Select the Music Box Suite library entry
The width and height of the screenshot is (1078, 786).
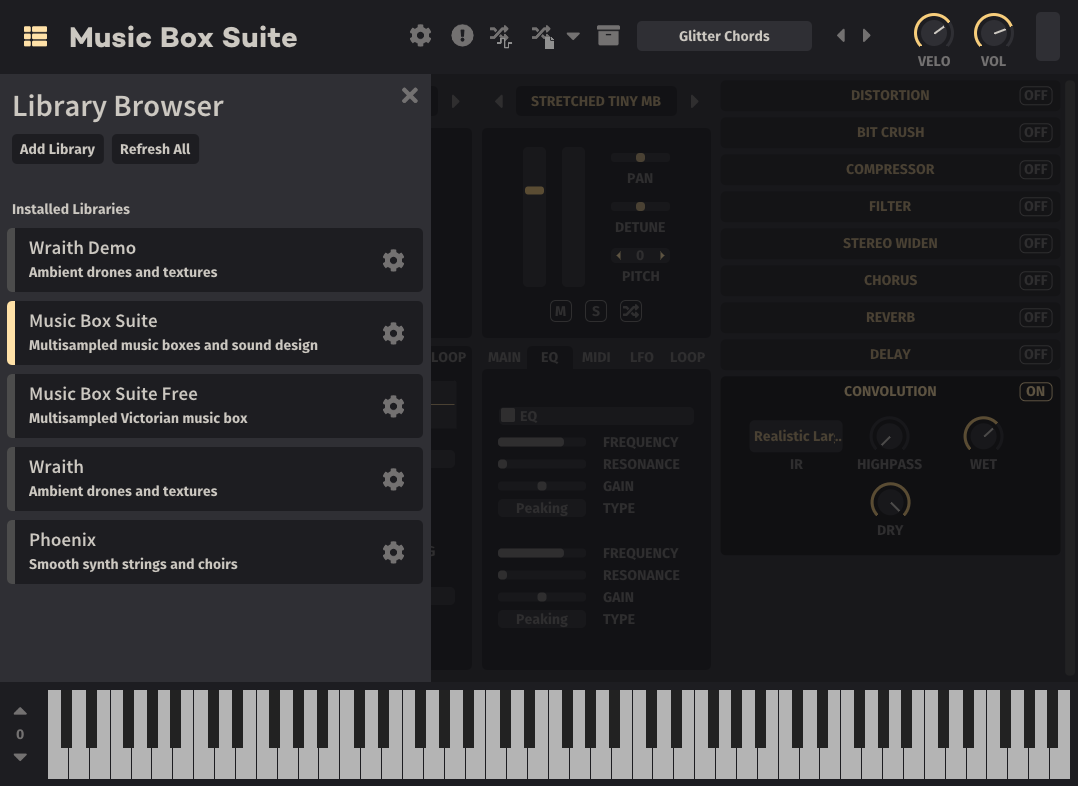click(x=214, y=334)
